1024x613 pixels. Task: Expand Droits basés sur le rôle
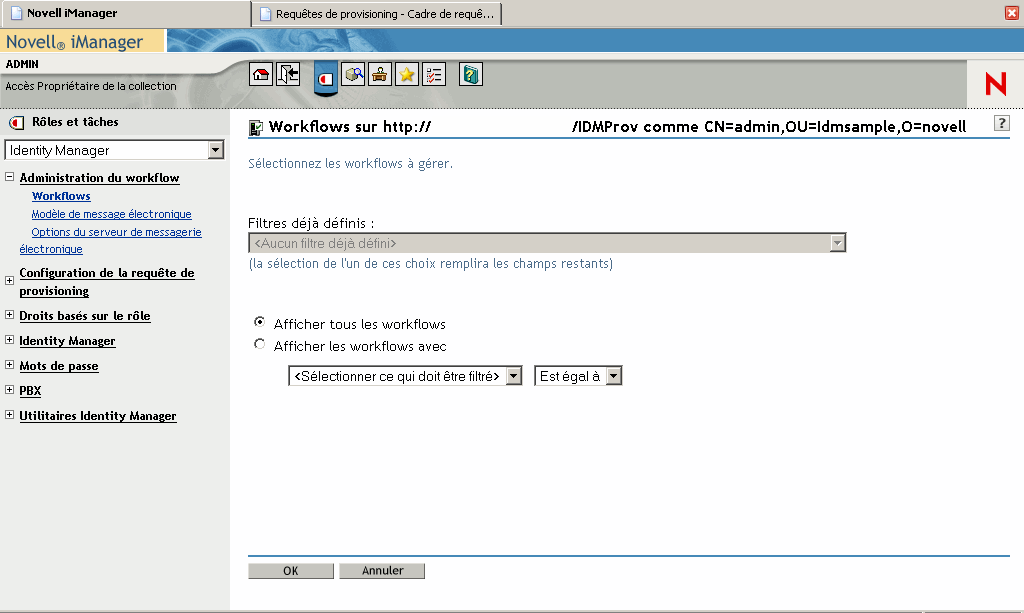(x=9, y=315)
